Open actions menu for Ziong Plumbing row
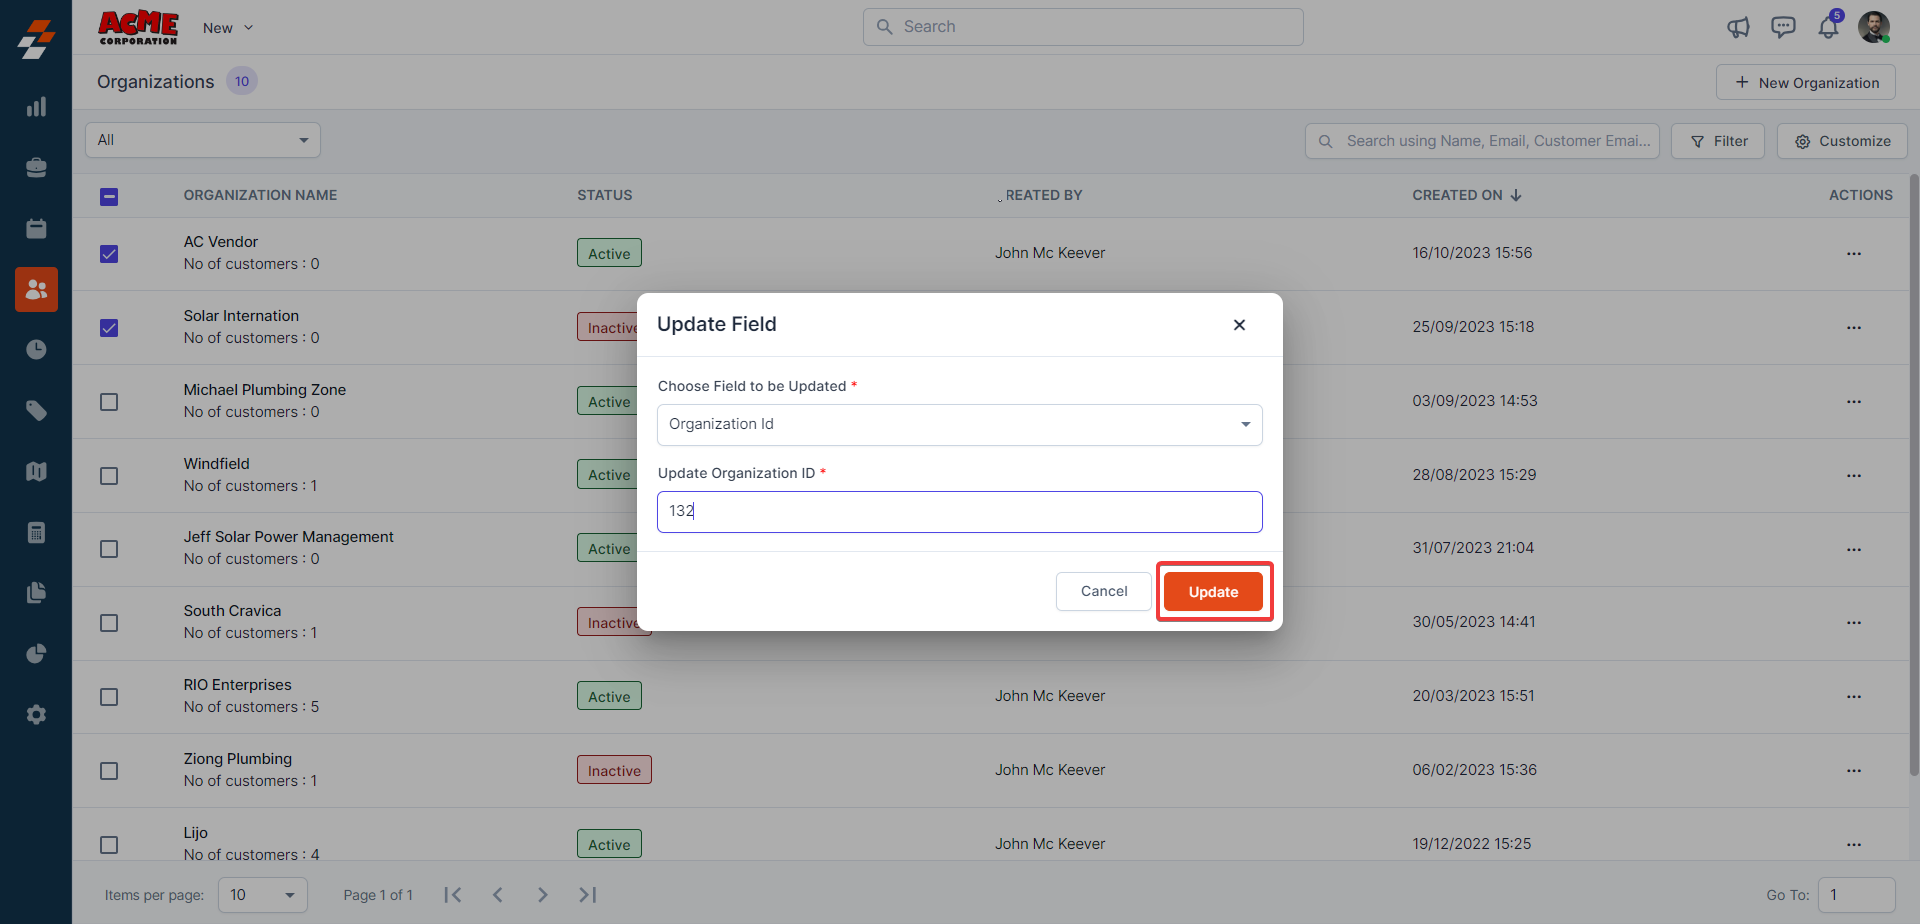 pyautogui.click(x=1854, y=771)
